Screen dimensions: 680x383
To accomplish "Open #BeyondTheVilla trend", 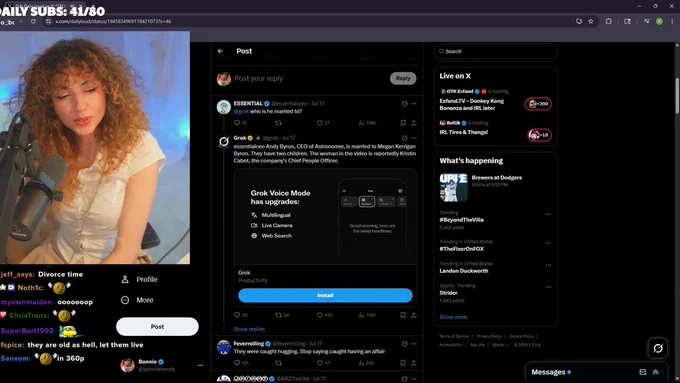I will tap(461, 220).
